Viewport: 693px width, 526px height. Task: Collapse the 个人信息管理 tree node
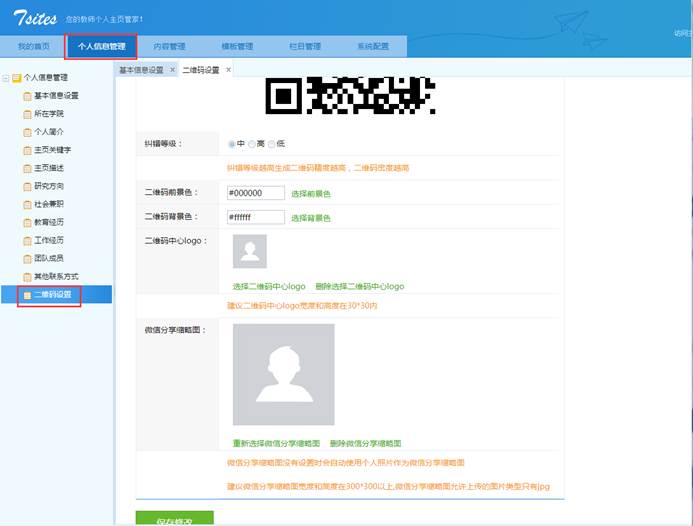(6, 78)
